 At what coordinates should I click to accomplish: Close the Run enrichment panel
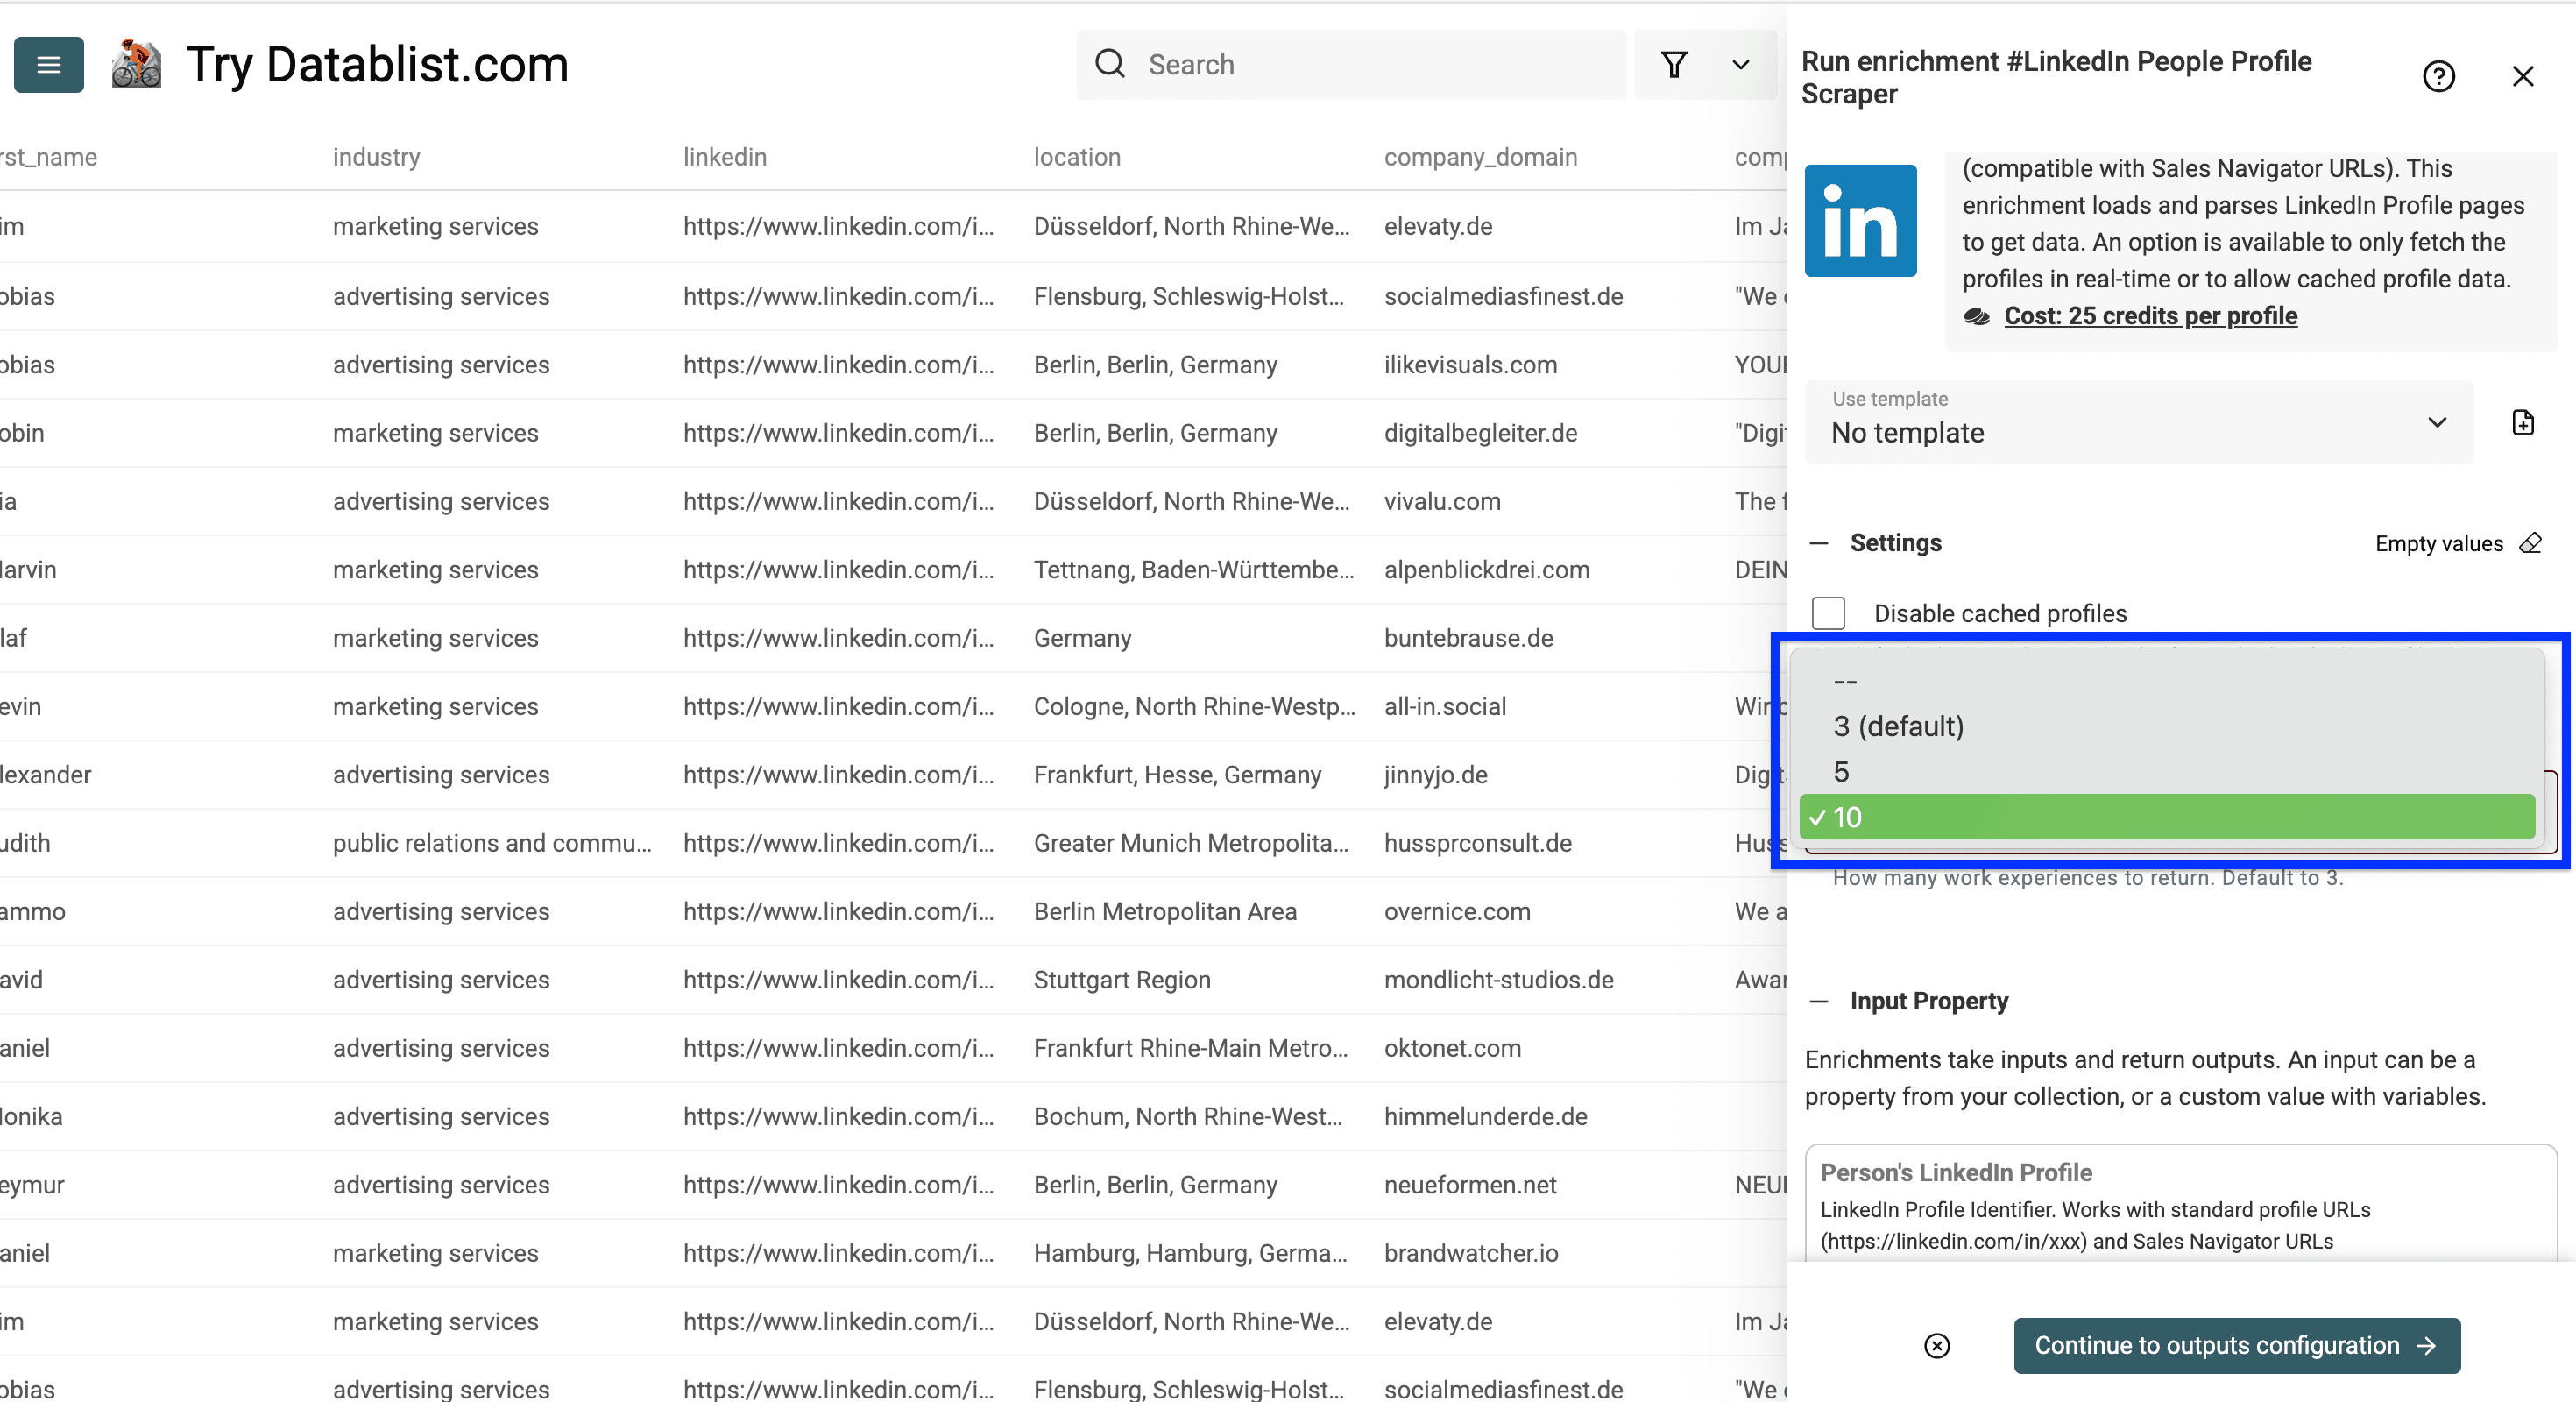2524,75
